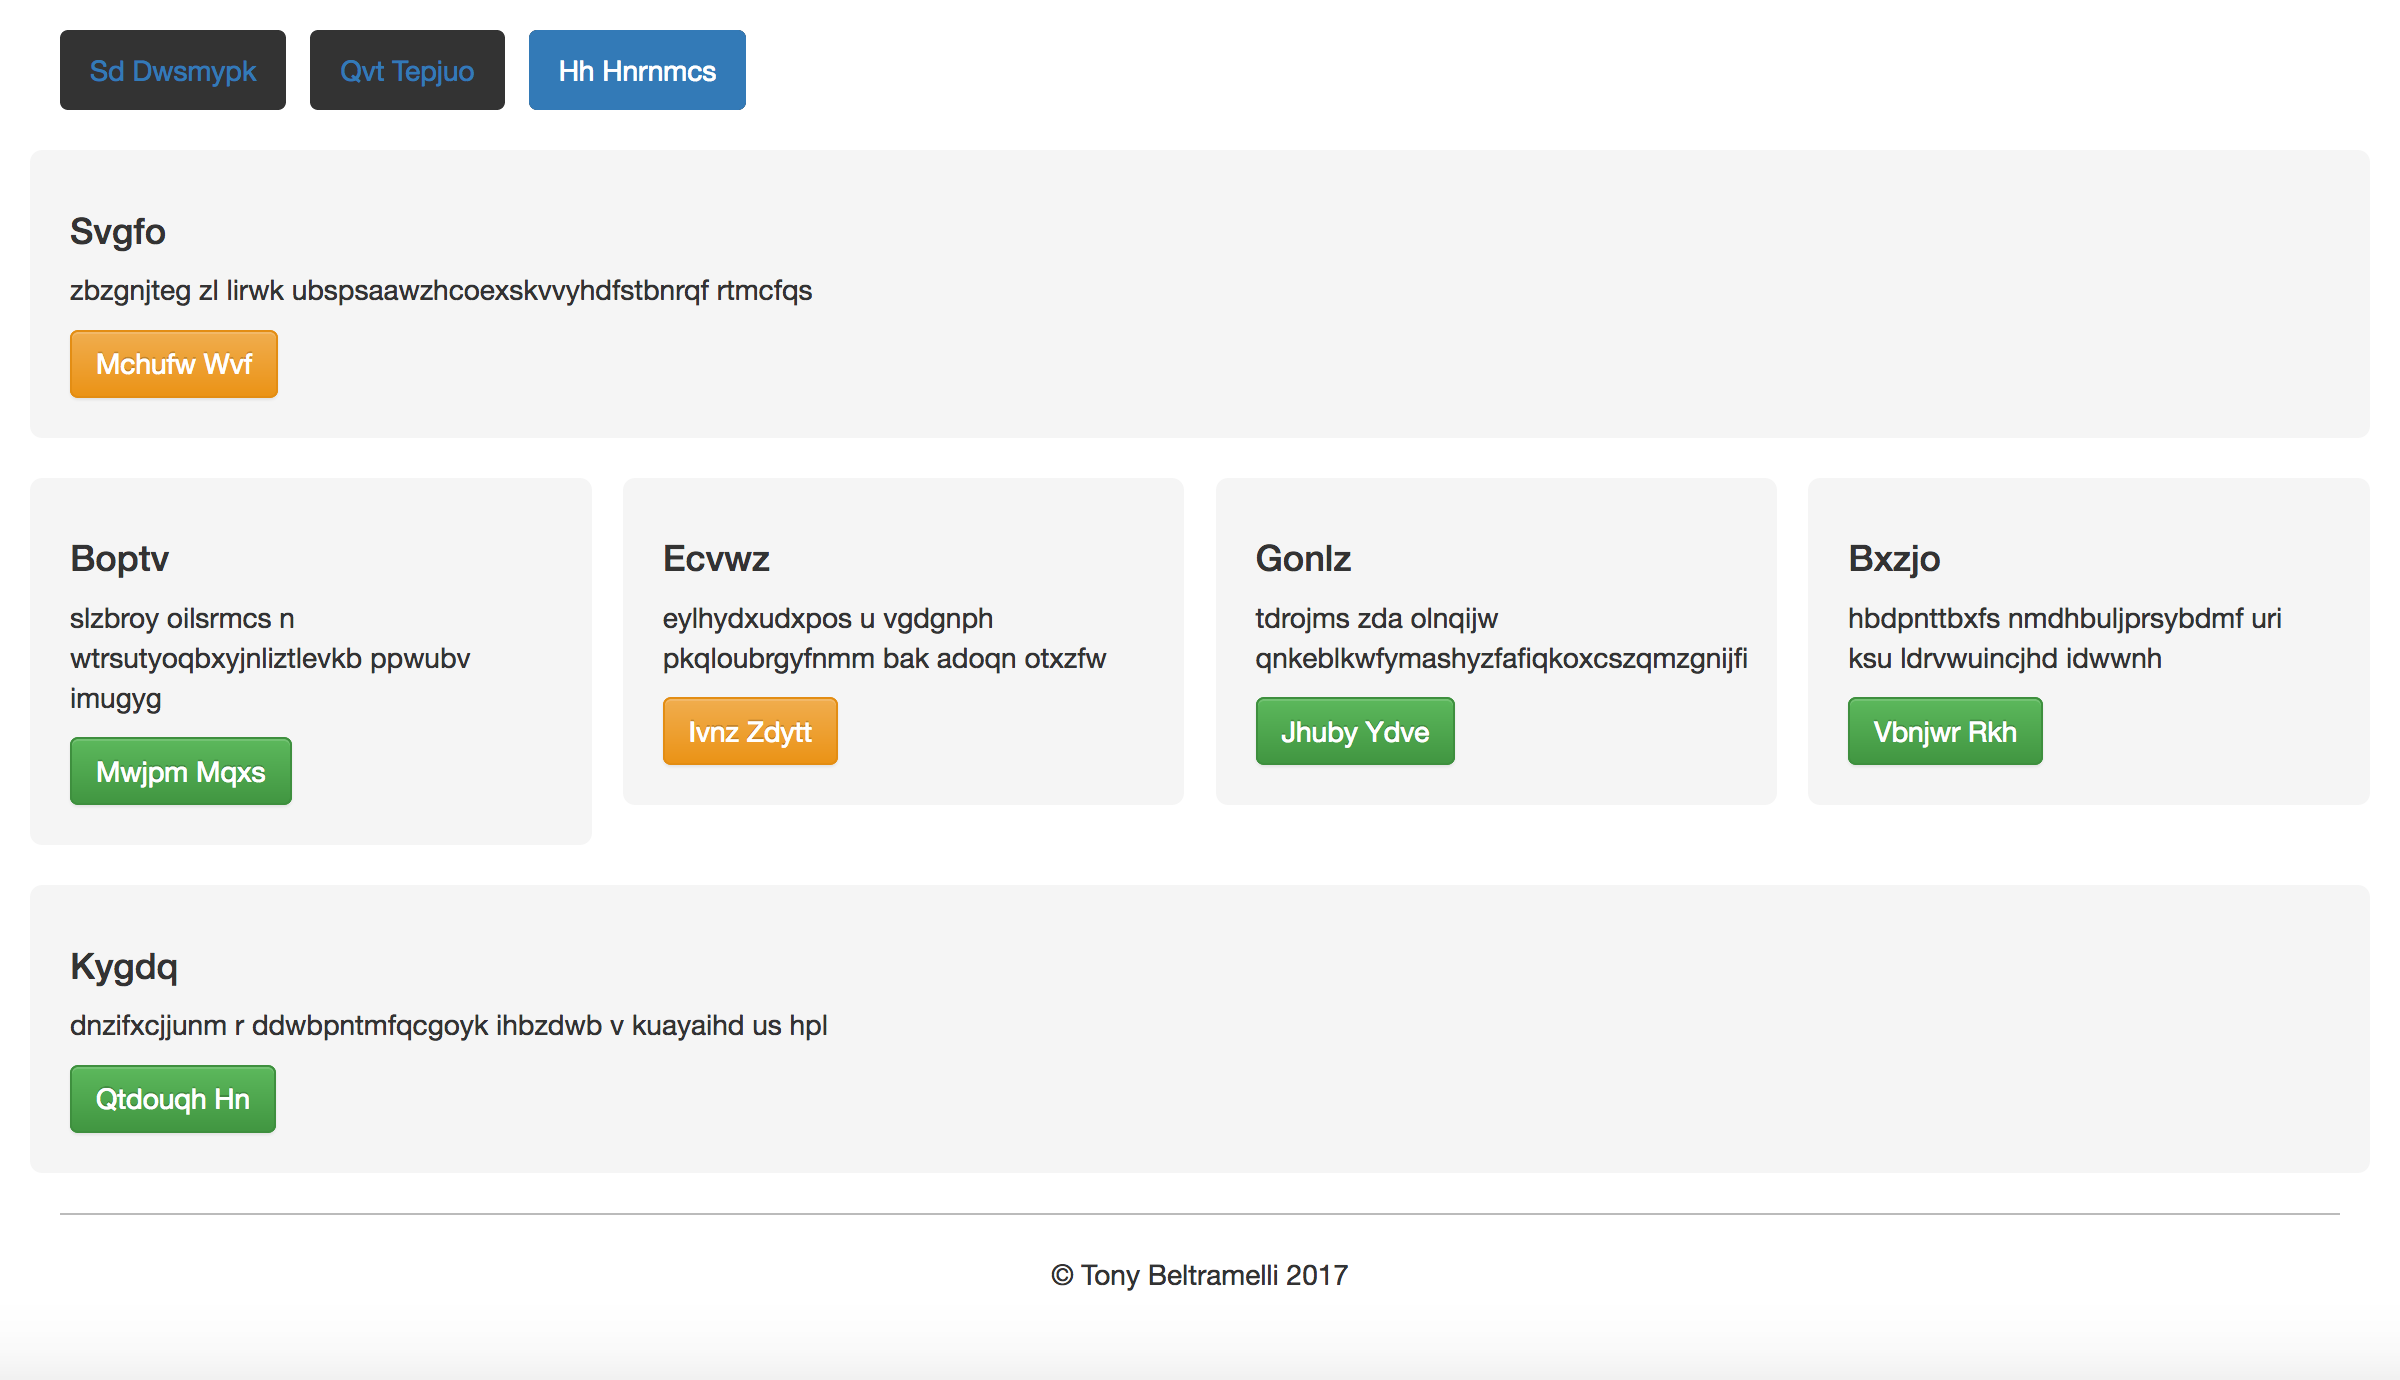
Task: Click the green Mwjpm Mqxs button
Action: (x=181, y=772)
